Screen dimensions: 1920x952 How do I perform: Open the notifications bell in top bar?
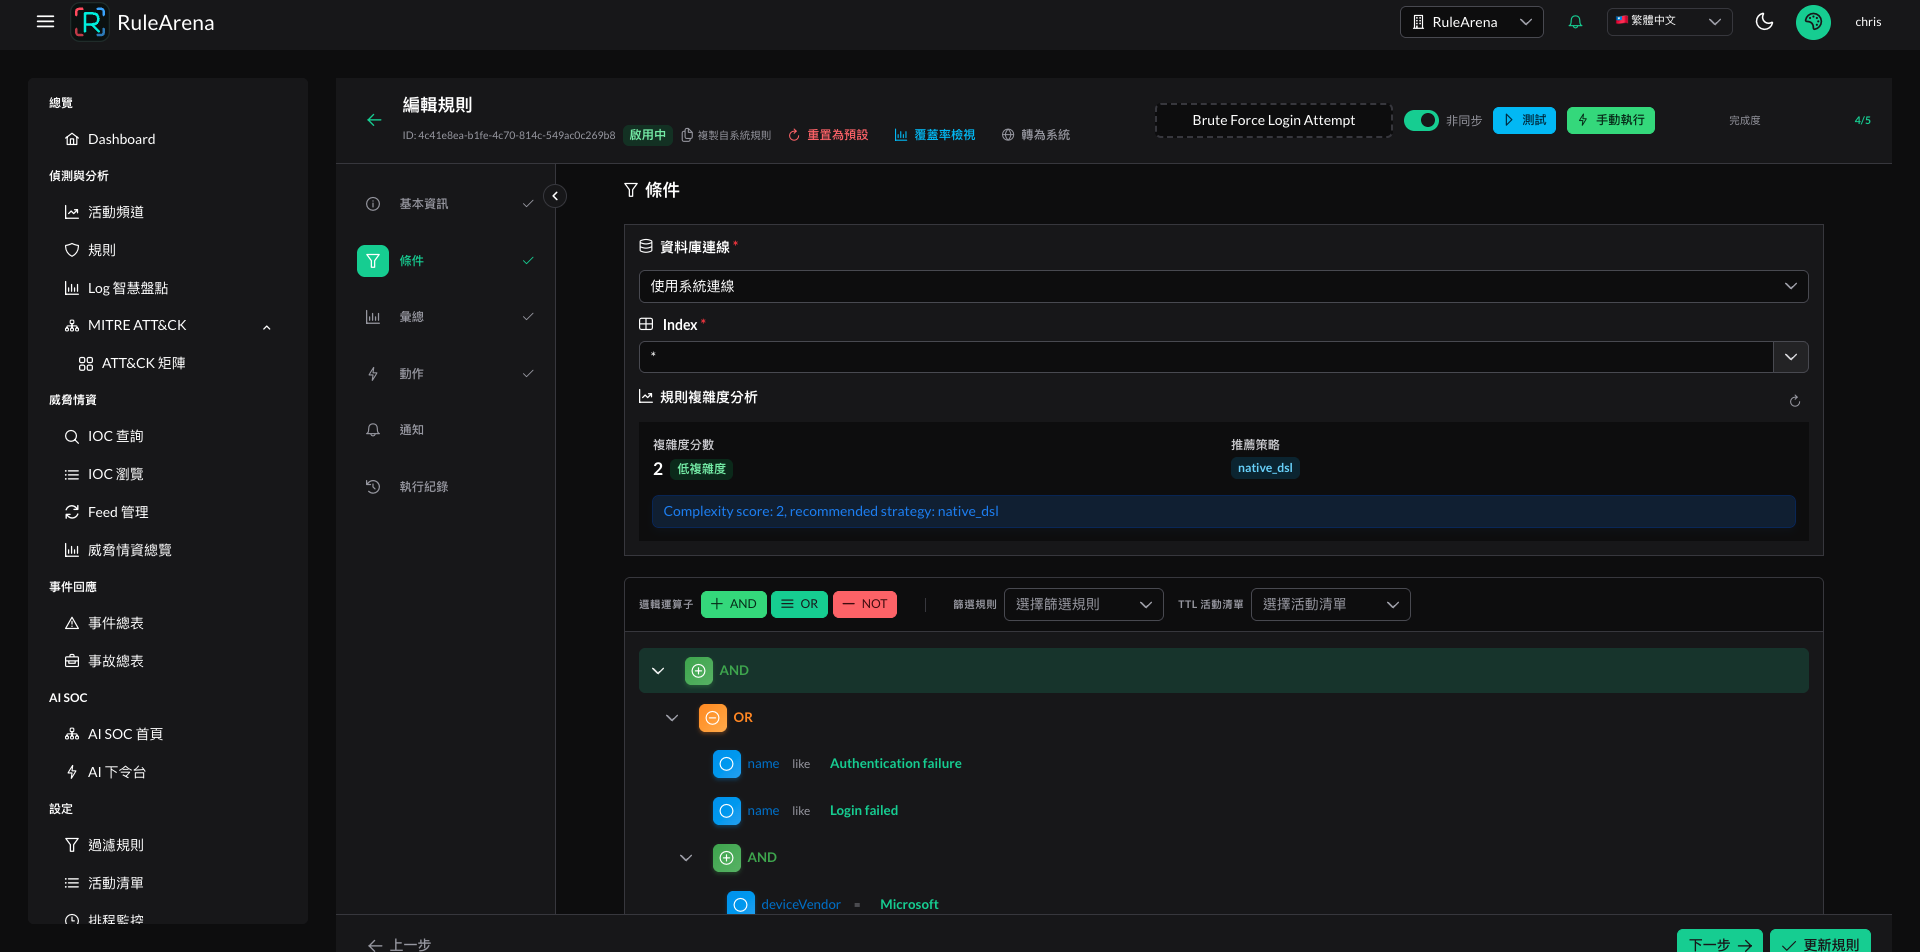pyautogui.click(x=1575, y=22)
